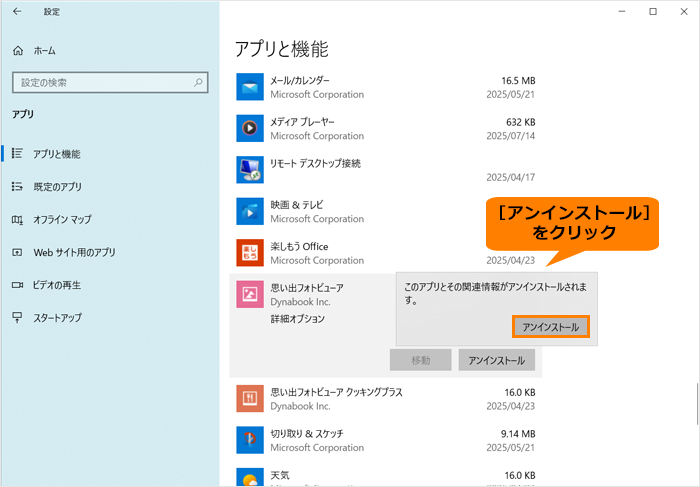Select リモート デスクトップ接続 in the list

[315, 164]
